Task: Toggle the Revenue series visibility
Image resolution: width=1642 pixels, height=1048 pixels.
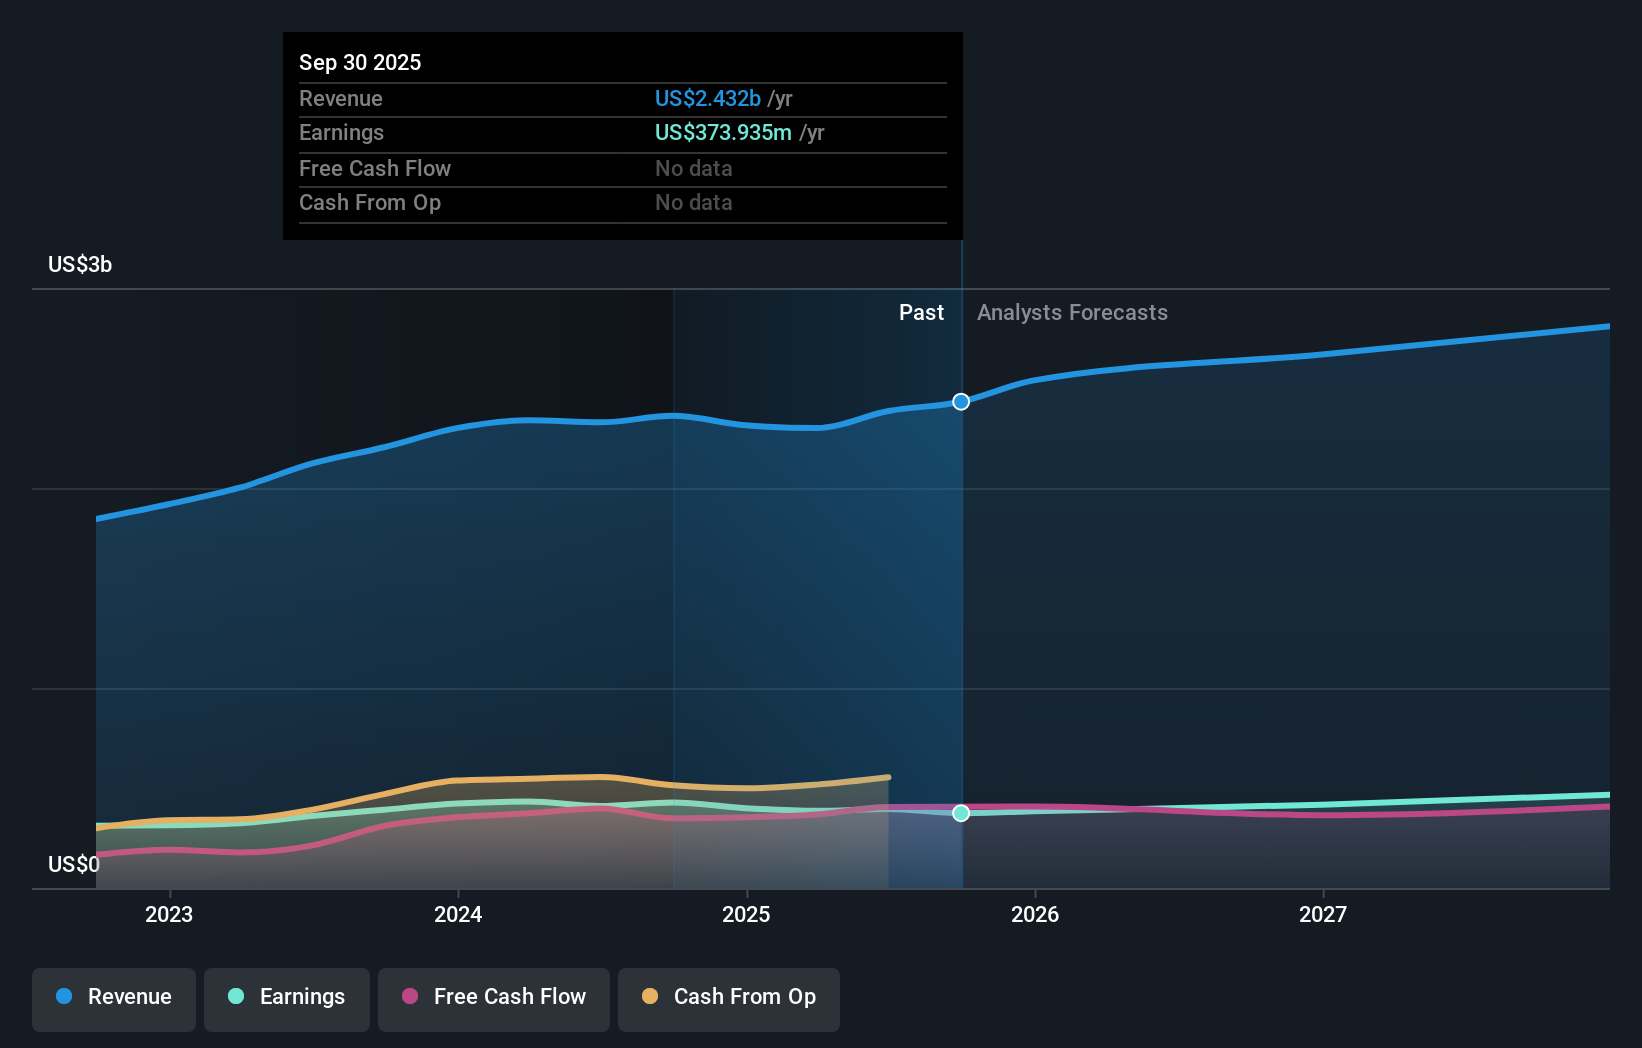Action: tap(113, 998)
